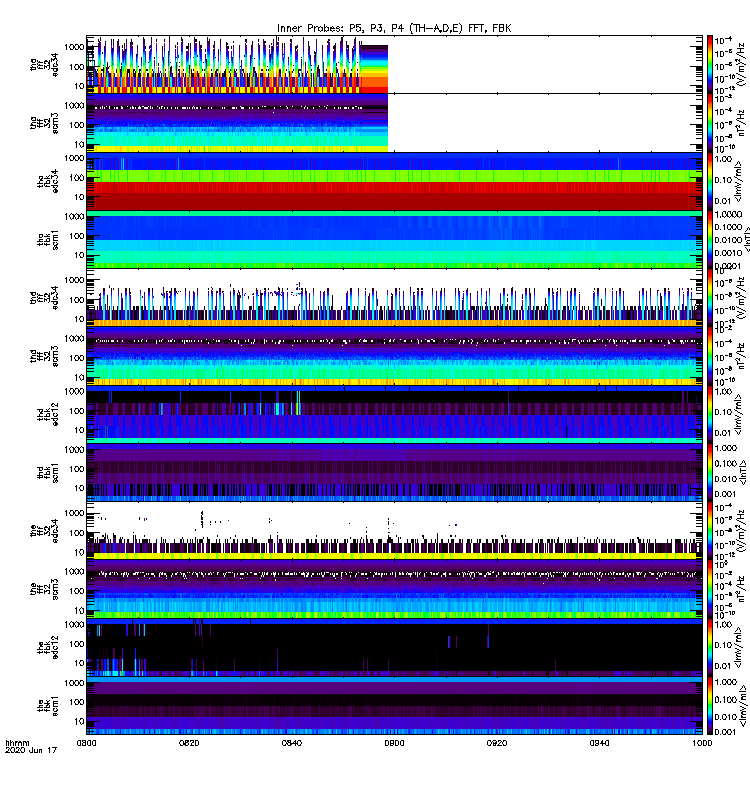Click the the fbk edc12 mostly black spectrogram
Image resolution: width=750 pixels, height=800 pixels.
(x=394, y=647)
